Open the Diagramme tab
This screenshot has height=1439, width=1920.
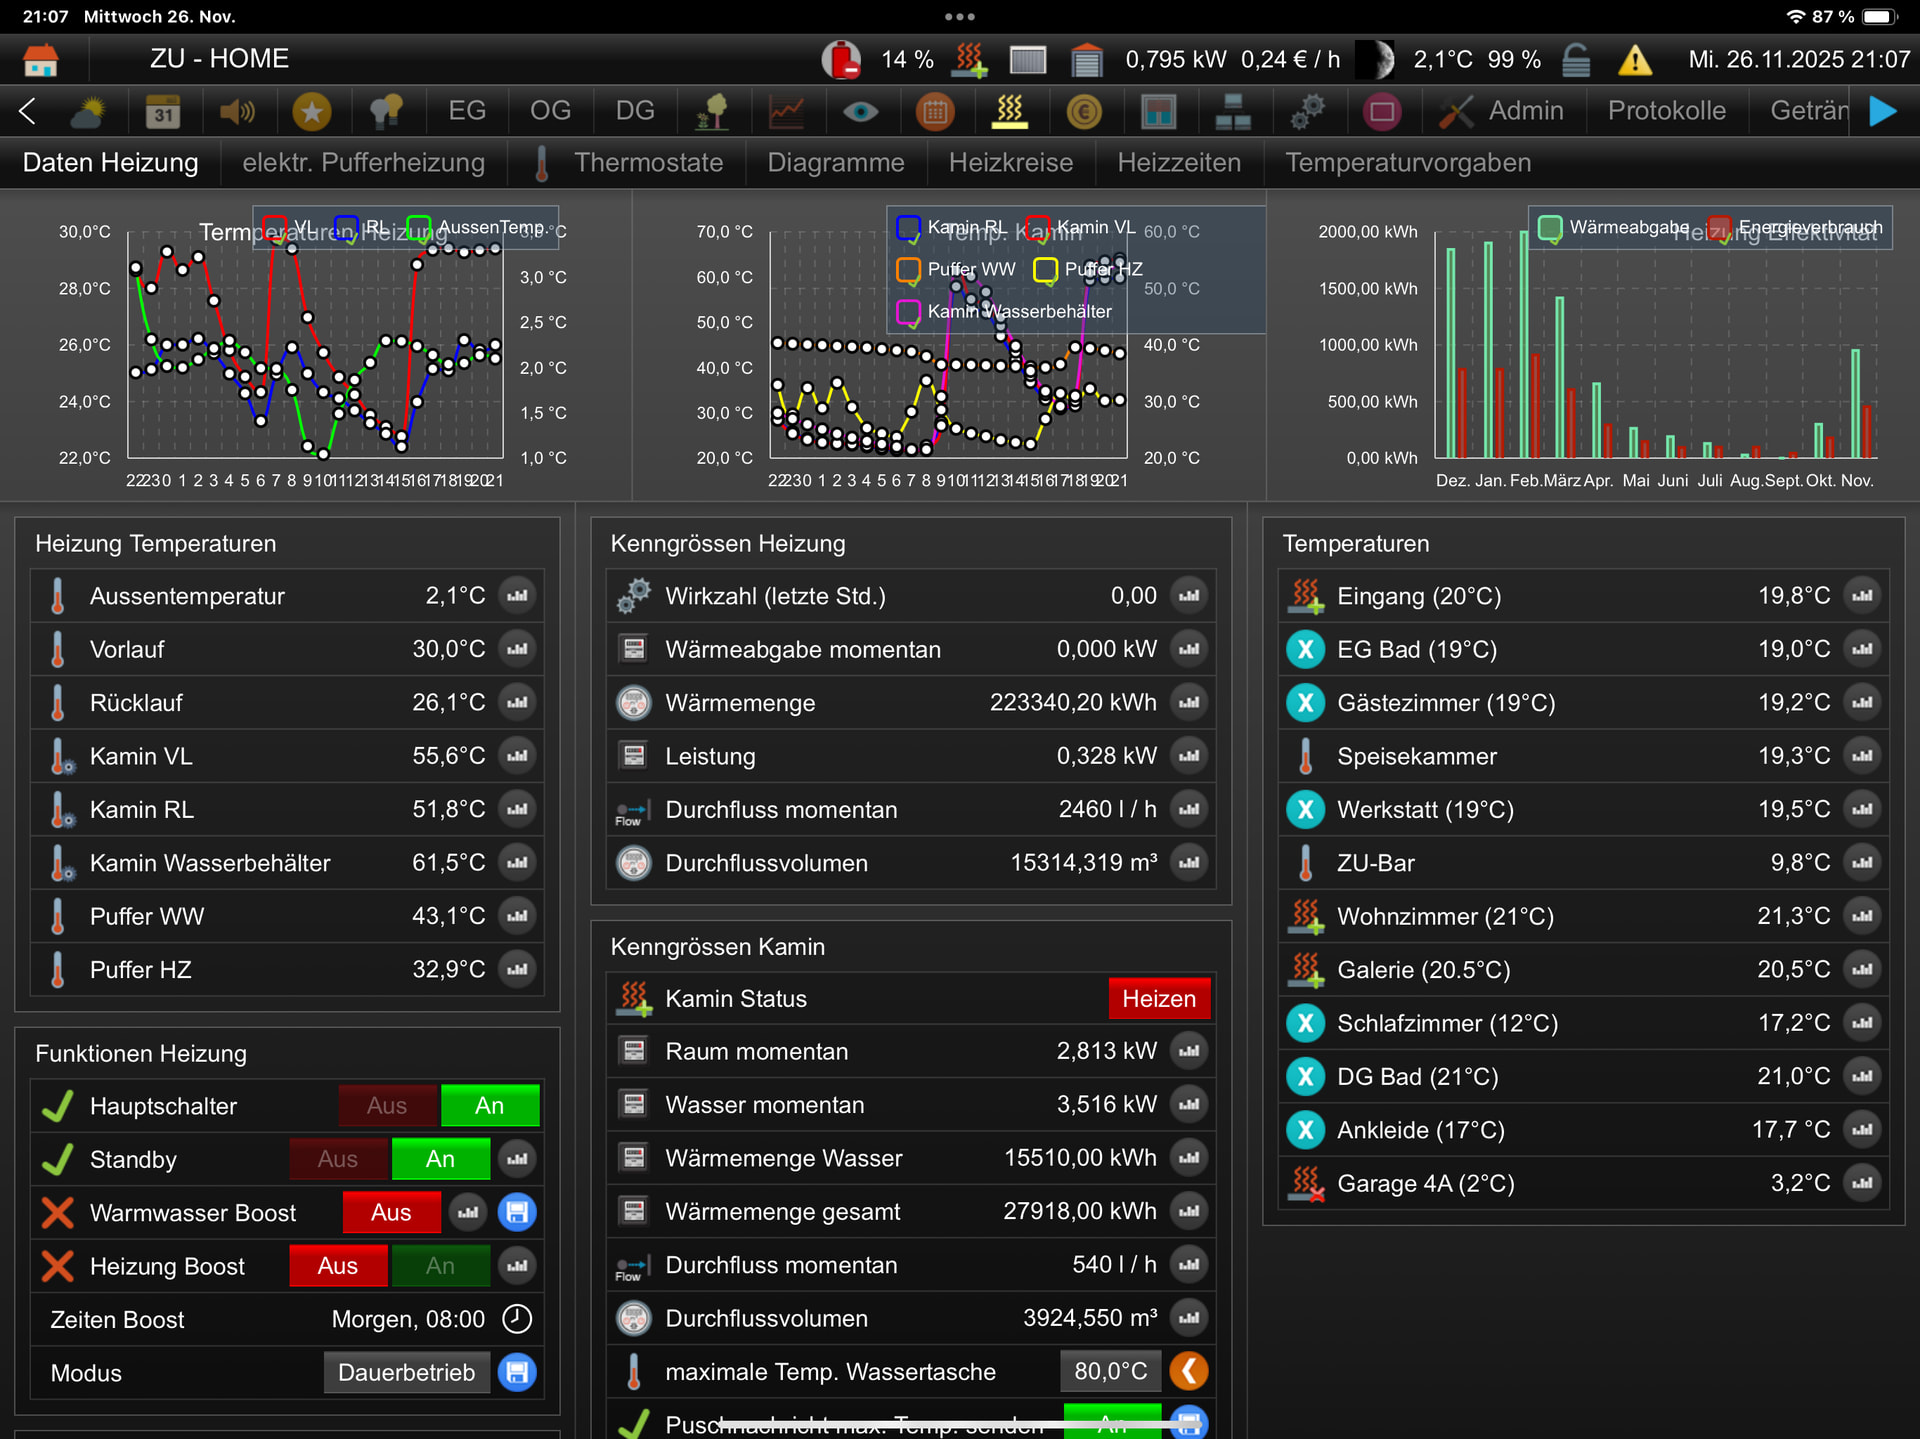(x=835, y=163)
